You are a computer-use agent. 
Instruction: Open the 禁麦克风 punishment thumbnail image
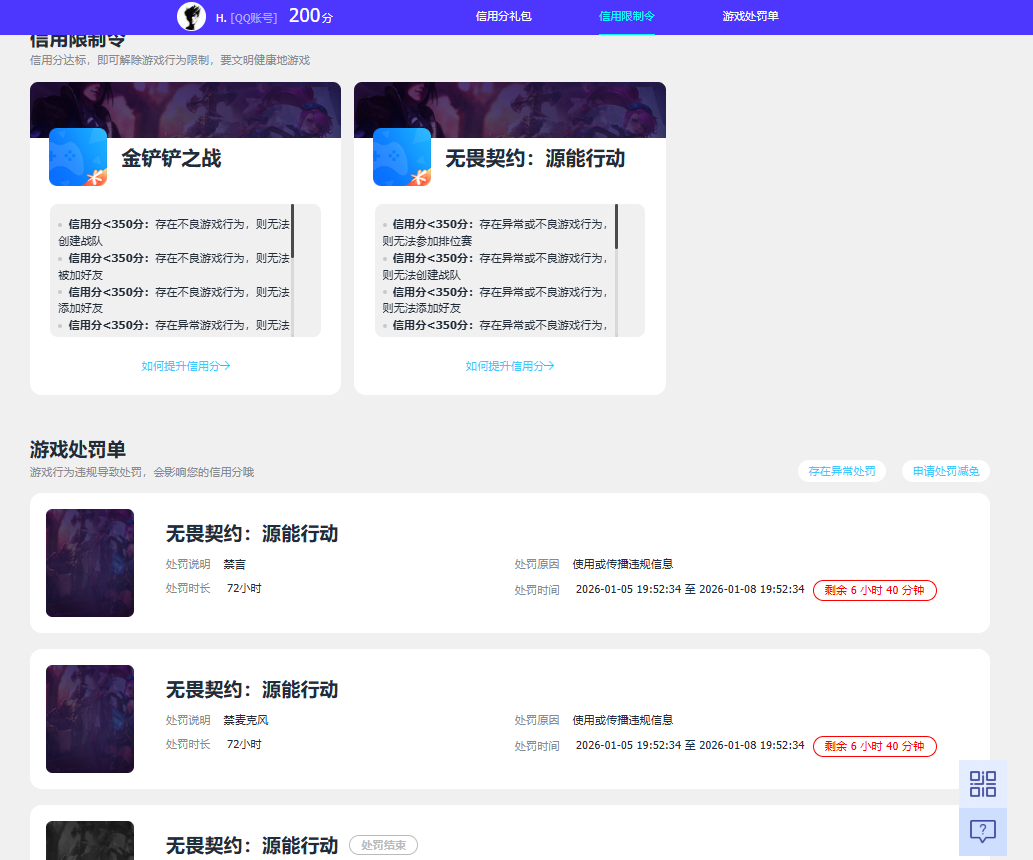[90, 719]
